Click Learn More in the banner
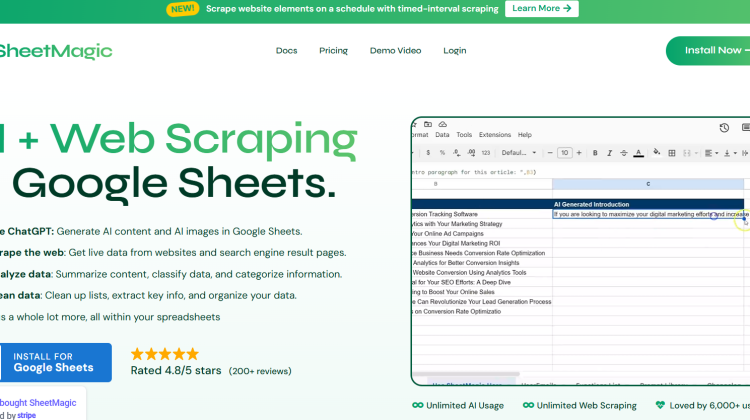Image resolution: width=750 pixels, height=420 pixels. [541, 9]
